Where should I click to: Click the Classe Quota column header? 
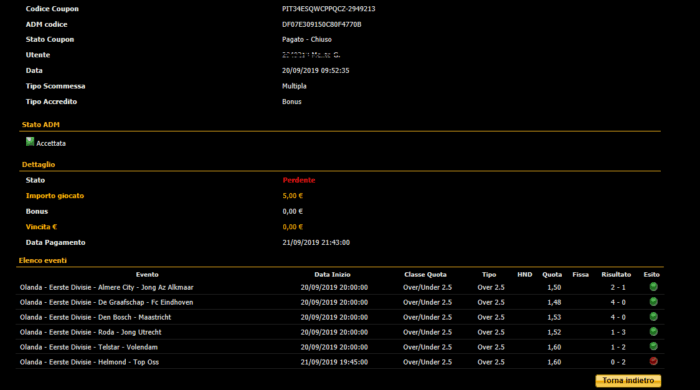point(425,275)
